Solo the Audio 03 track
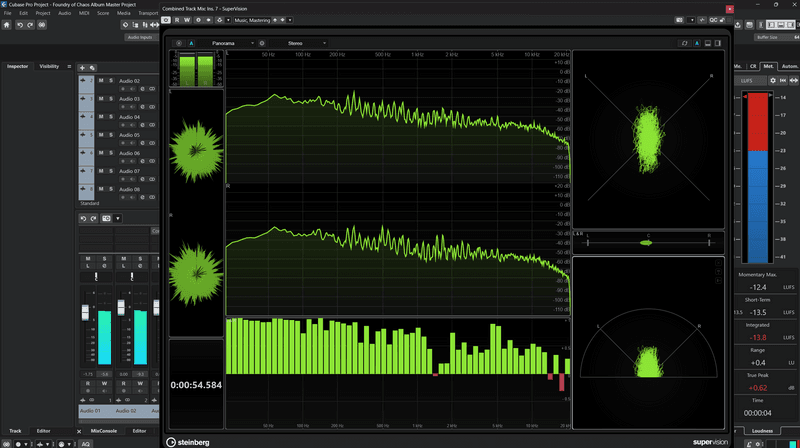 tap(111, 98)
